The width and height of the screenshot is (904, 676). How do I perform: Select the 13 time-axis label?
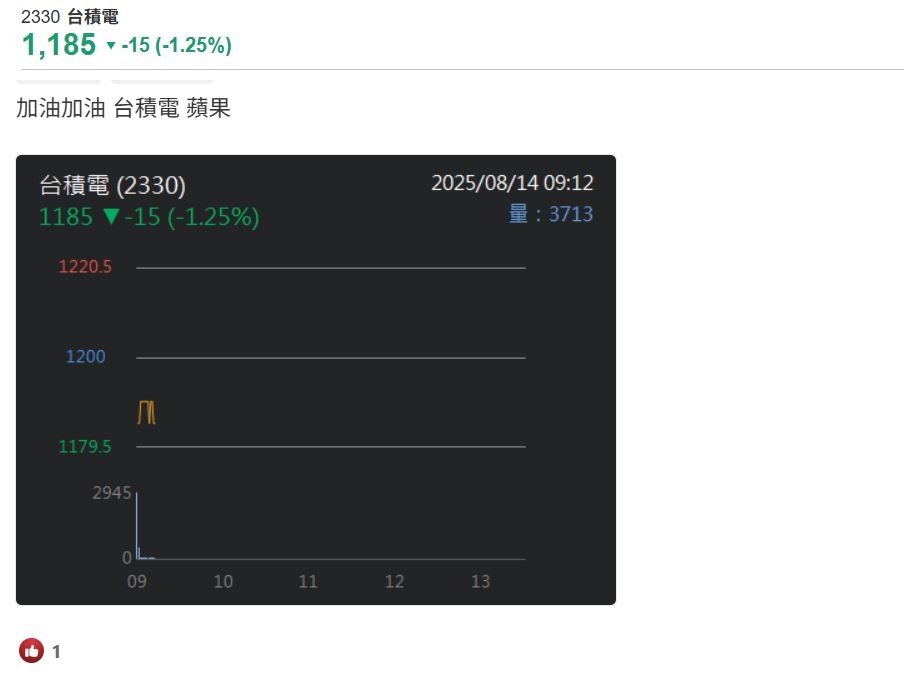480,581
